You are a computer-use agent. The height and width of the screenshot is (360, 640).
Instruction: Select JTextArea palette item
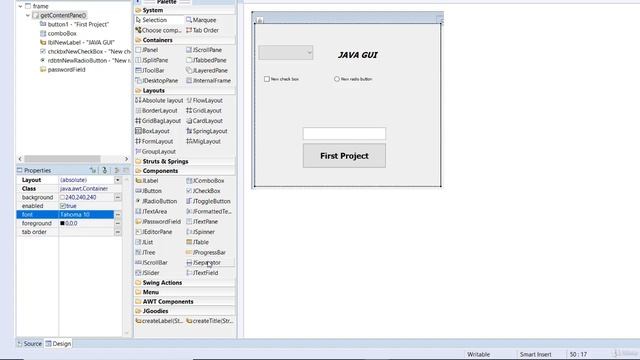point(151,211)
